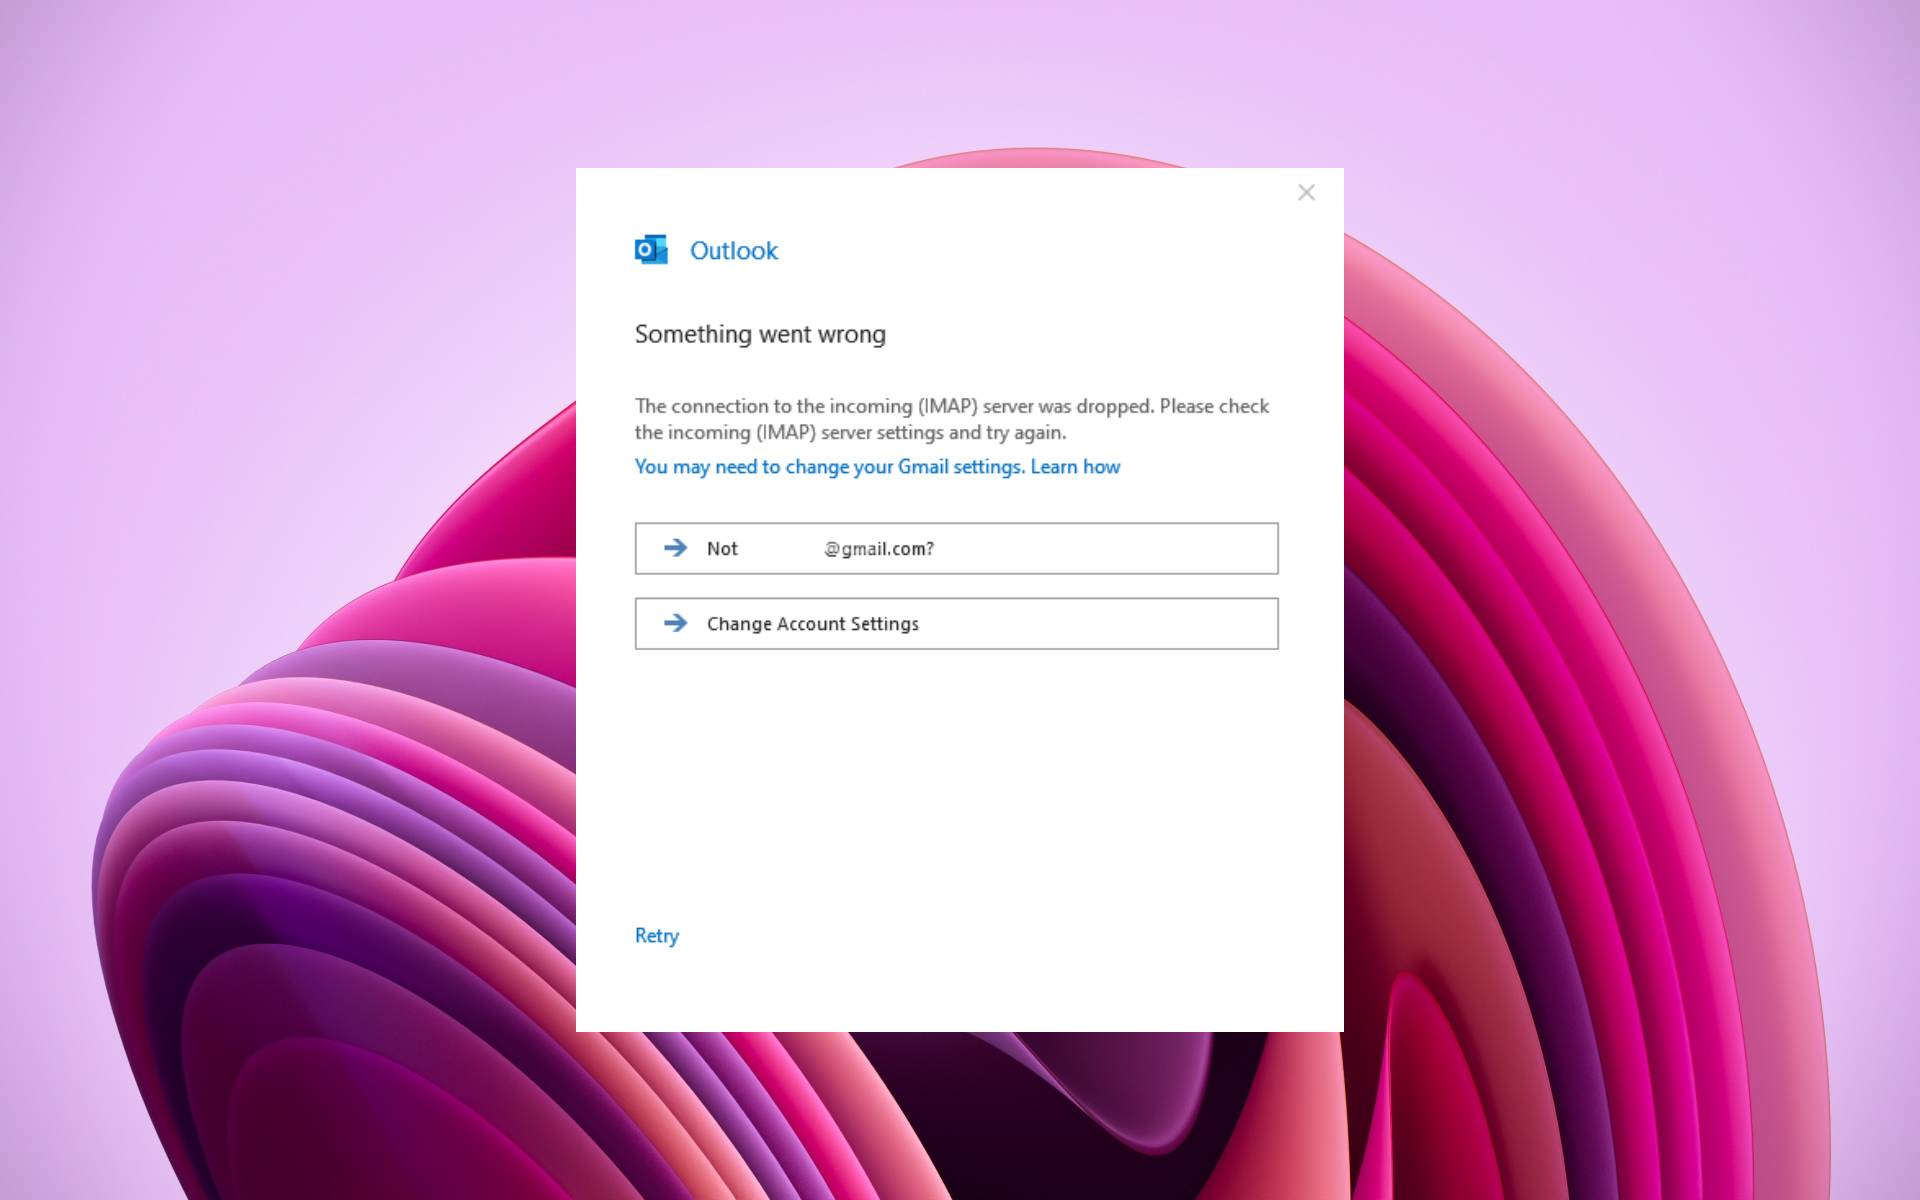Screen dimensions: 1920x1200
Task: Click empty white area below Change Account Settings
Action: 955,780
